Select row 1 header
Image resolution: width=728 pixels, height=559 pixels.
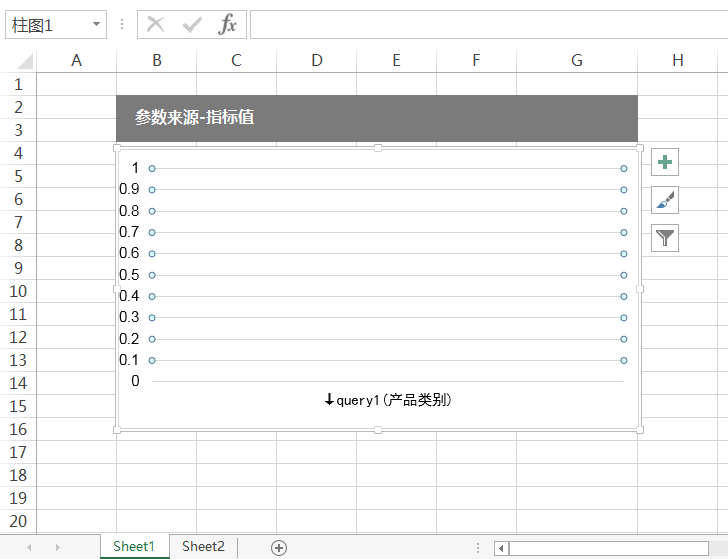tap(18, 84)
